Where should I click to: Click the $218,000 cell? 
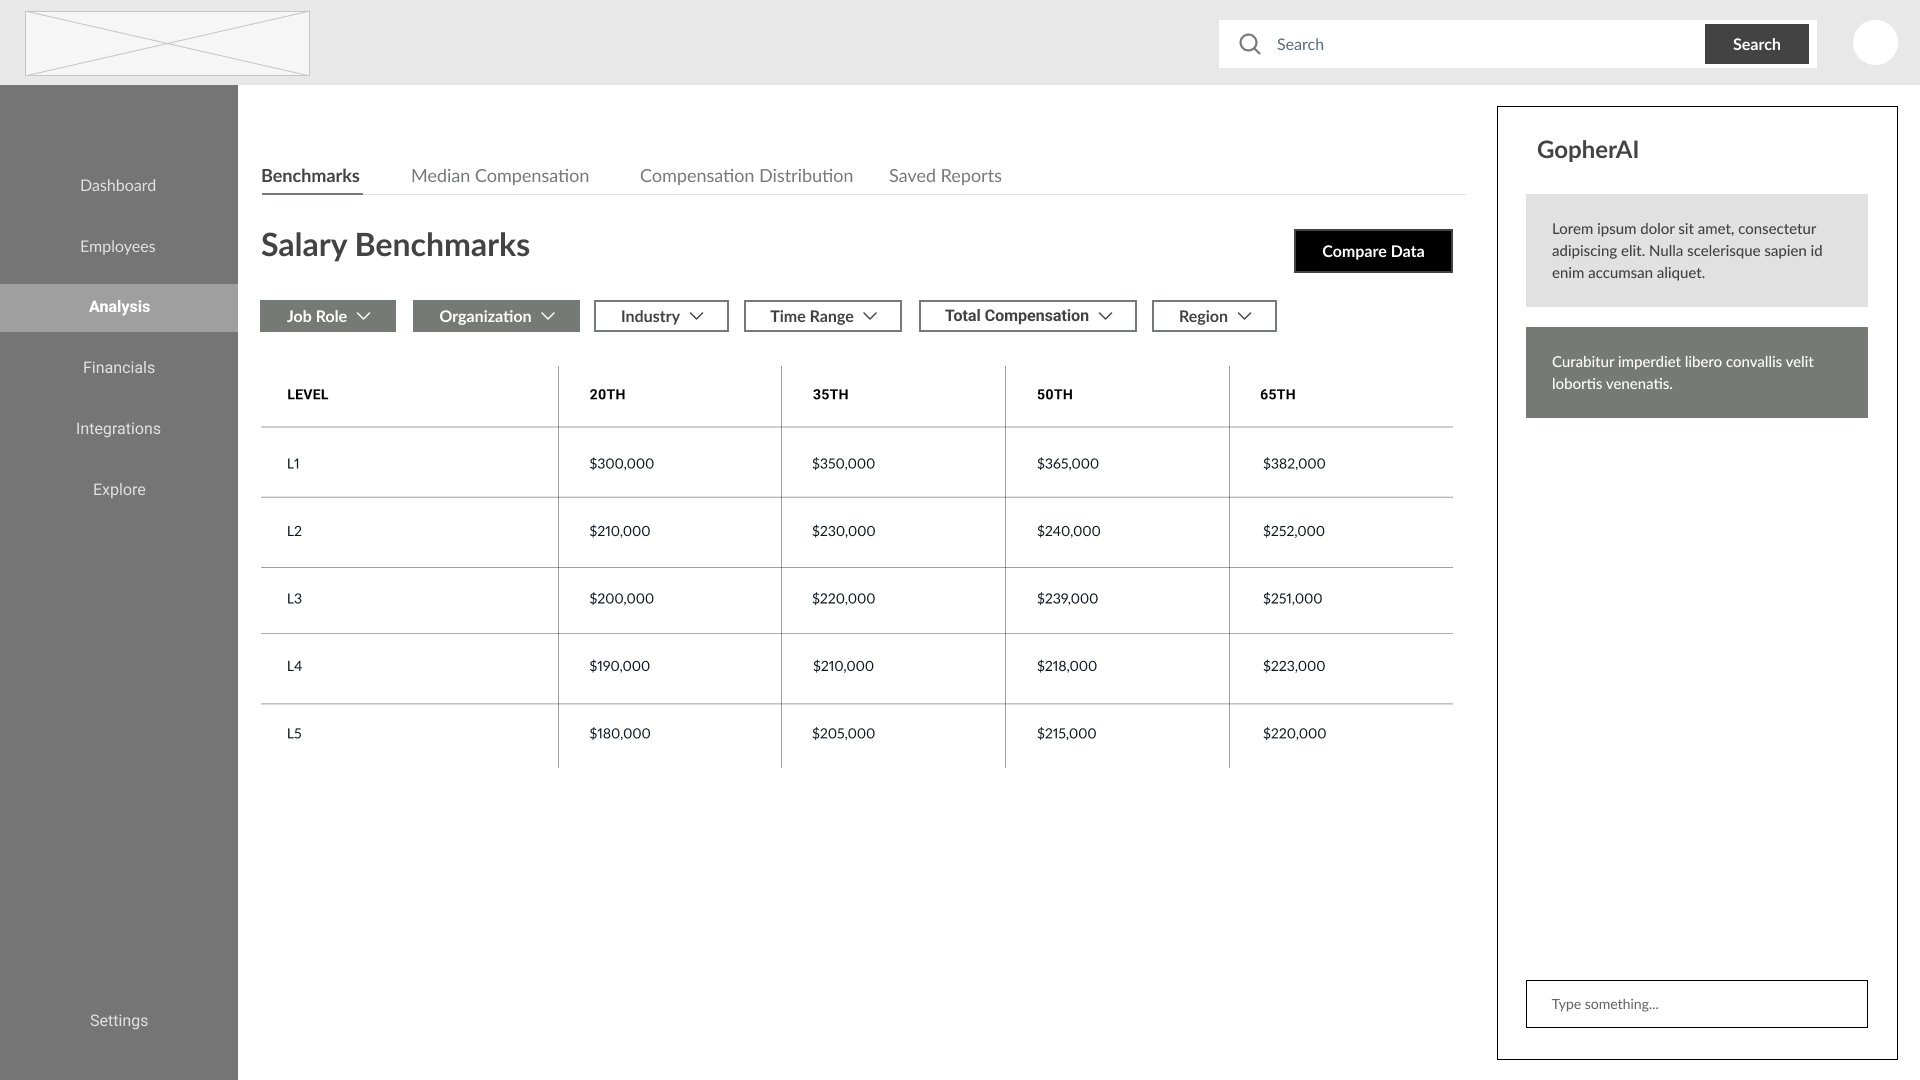[1066, 666]
